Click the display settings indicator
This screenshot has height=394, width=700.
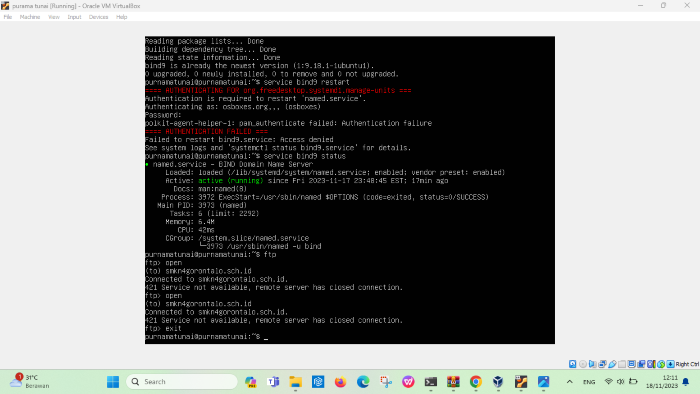pyautogui.click(x=631, y=364)
